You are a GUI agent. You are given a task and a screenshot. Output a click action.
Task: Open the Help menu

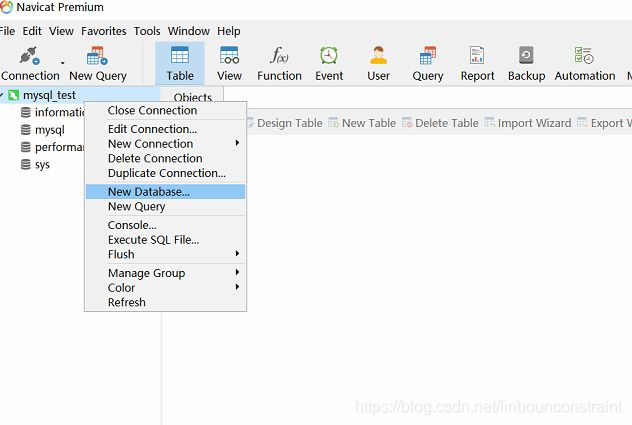tap(229, 31)
